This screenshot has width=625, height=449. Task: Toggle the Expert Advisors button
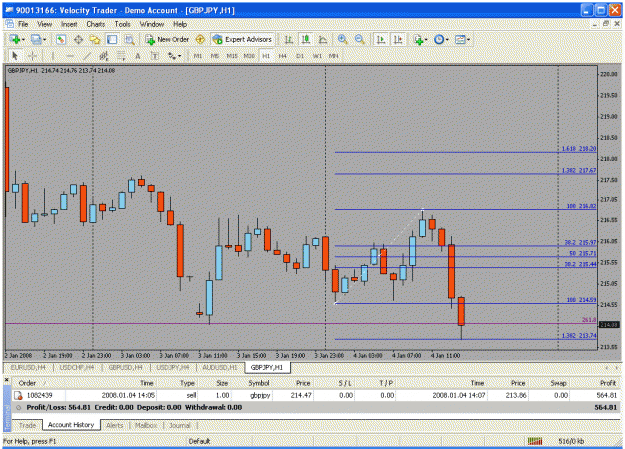(242, 39)
